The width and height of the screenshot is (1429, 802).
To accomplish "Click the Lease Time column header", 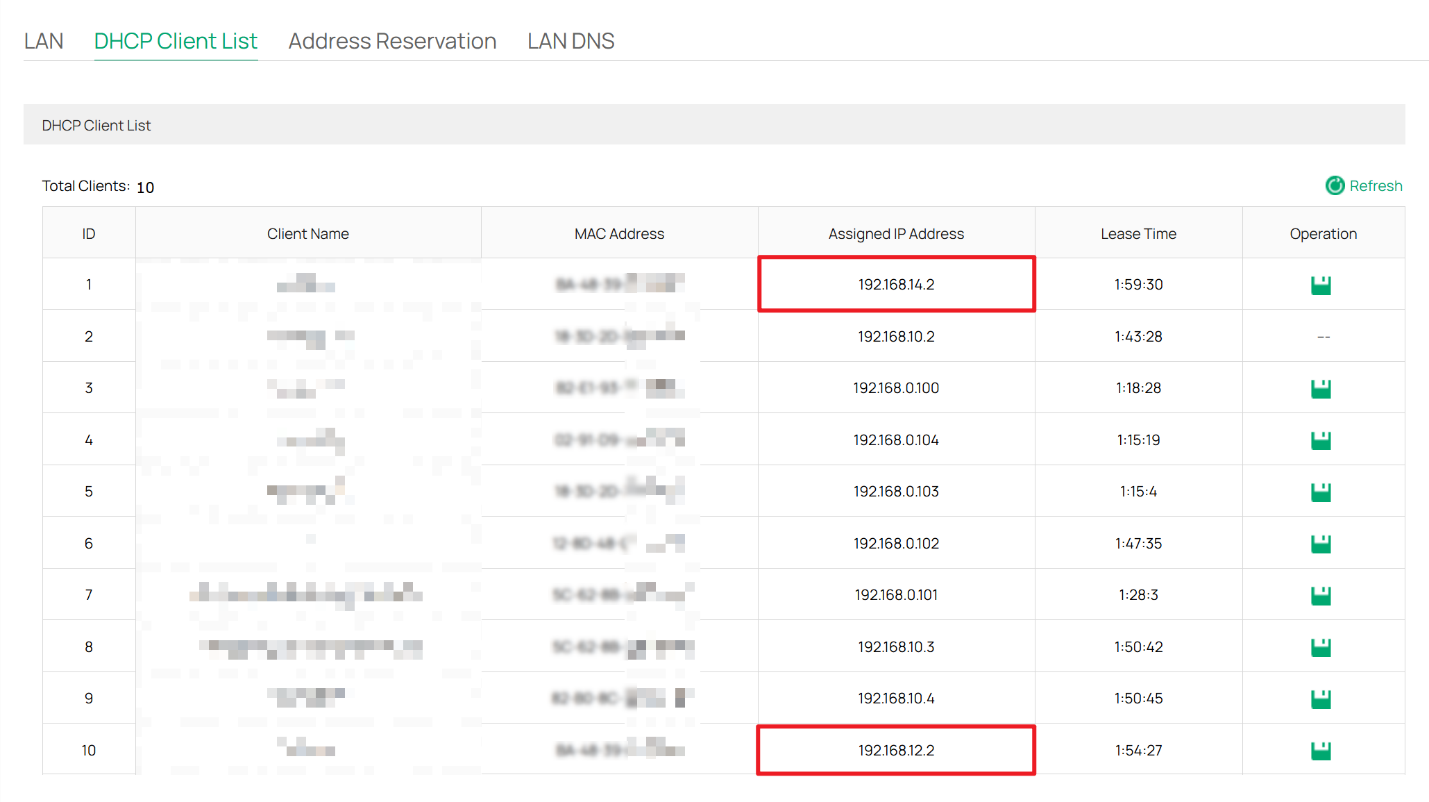I will pyautogui.click(x=1138, y=234).
